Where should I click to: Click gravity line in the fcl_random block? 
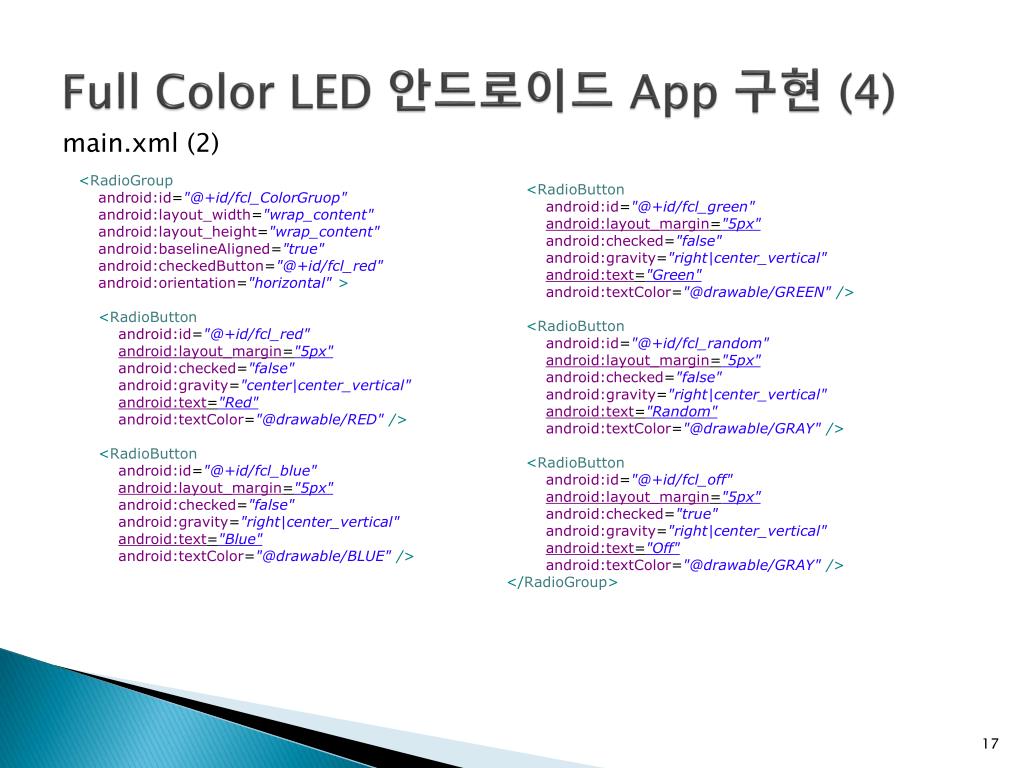pyautogui.click(x=686, y=394)
